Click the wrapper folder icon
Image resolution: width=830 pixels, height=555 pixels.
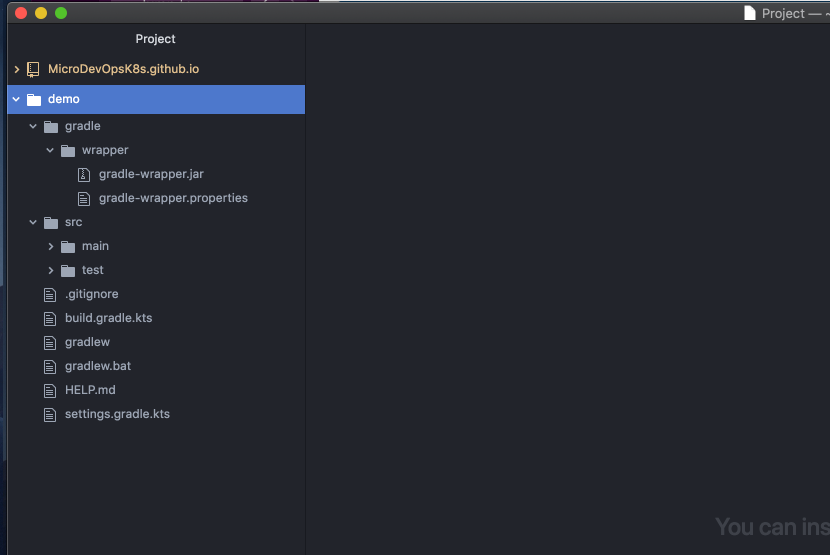[68, 151]
